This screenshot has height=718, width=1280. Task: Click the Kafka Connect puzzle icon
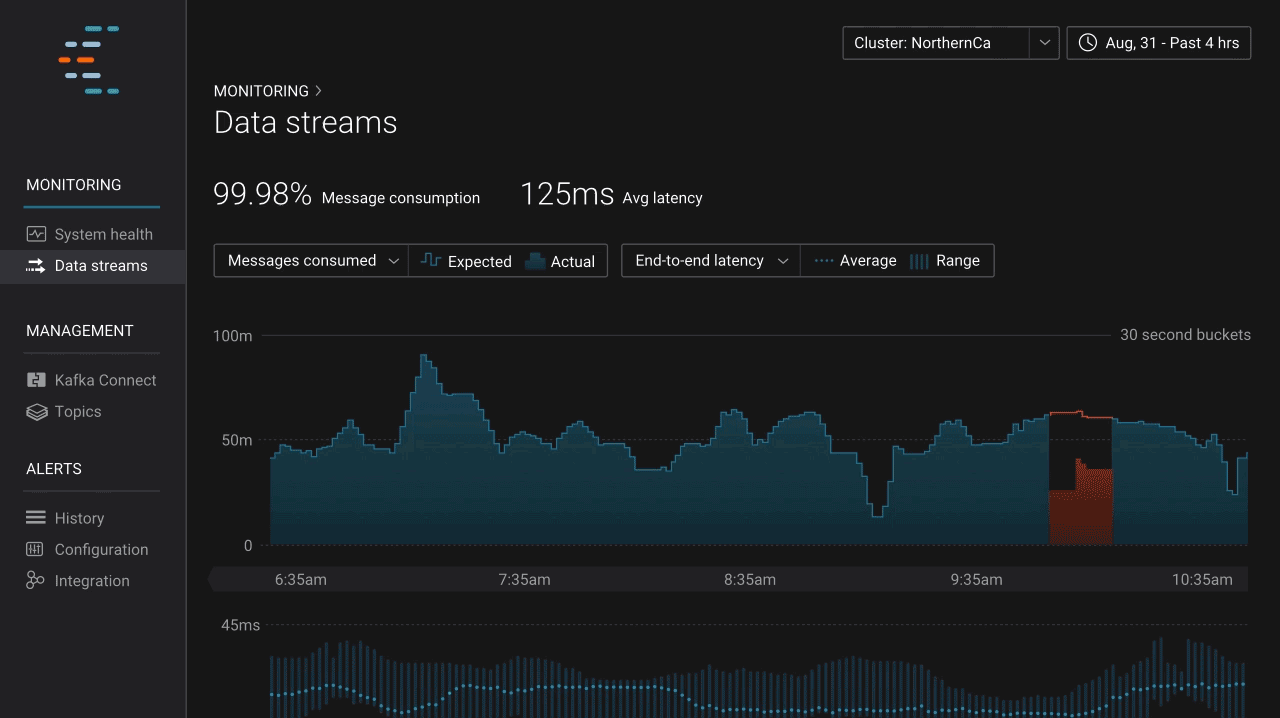[x=36, y=380]
